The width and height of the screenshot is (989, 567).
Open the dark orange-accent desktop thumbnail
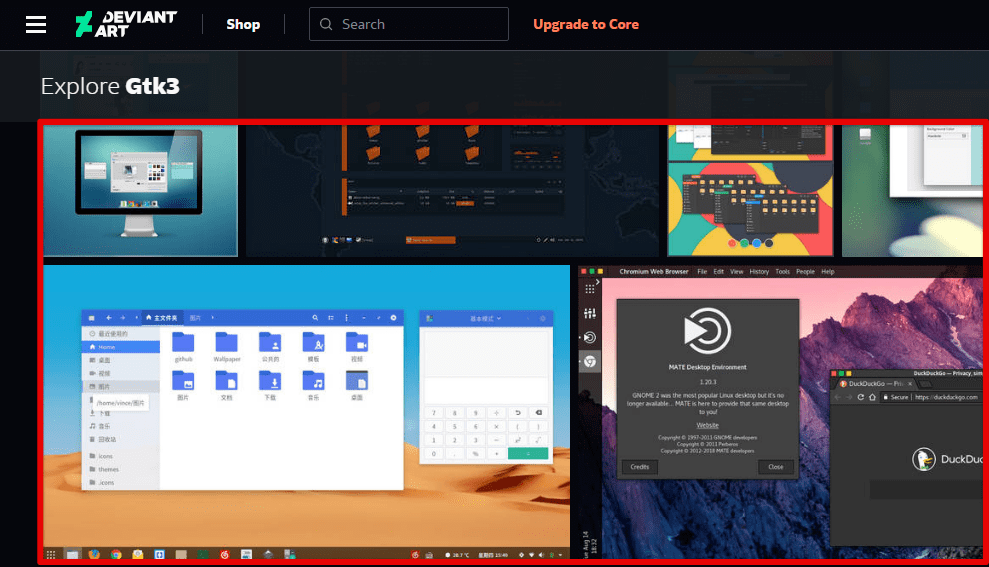pos(452,190)
